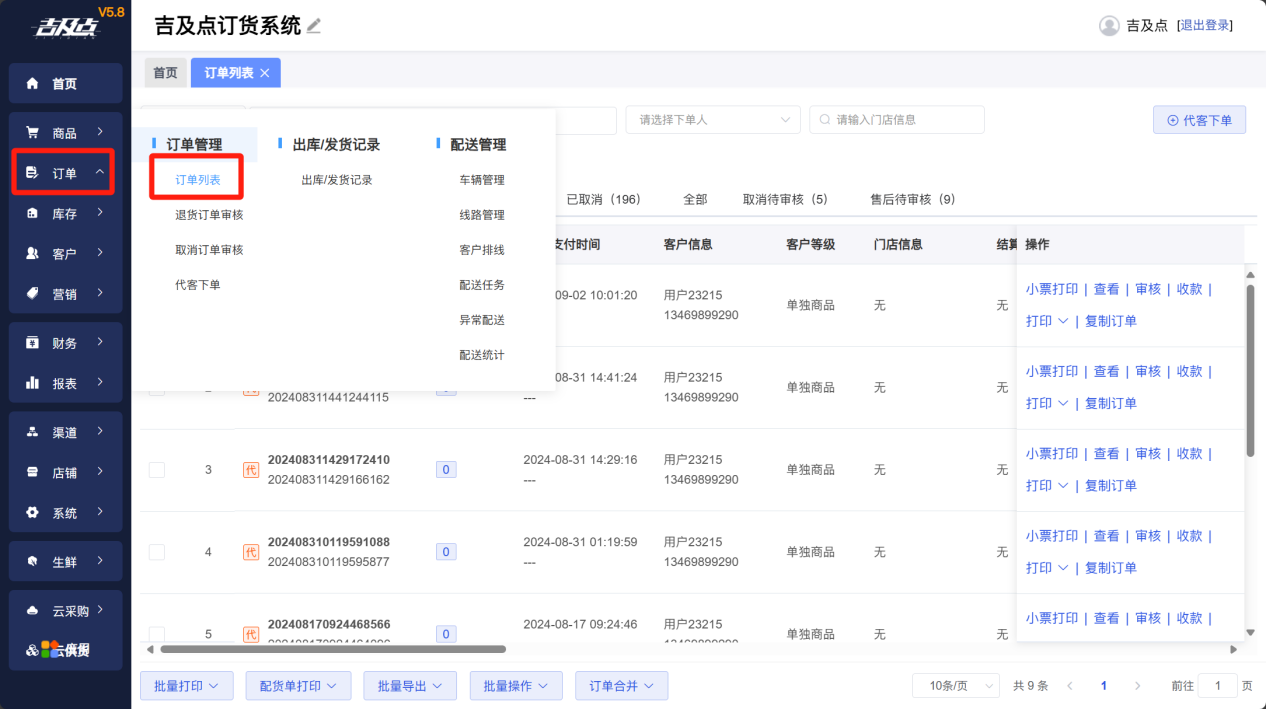Switch to the 已取消 (196) tab

(x=603, y=200)
